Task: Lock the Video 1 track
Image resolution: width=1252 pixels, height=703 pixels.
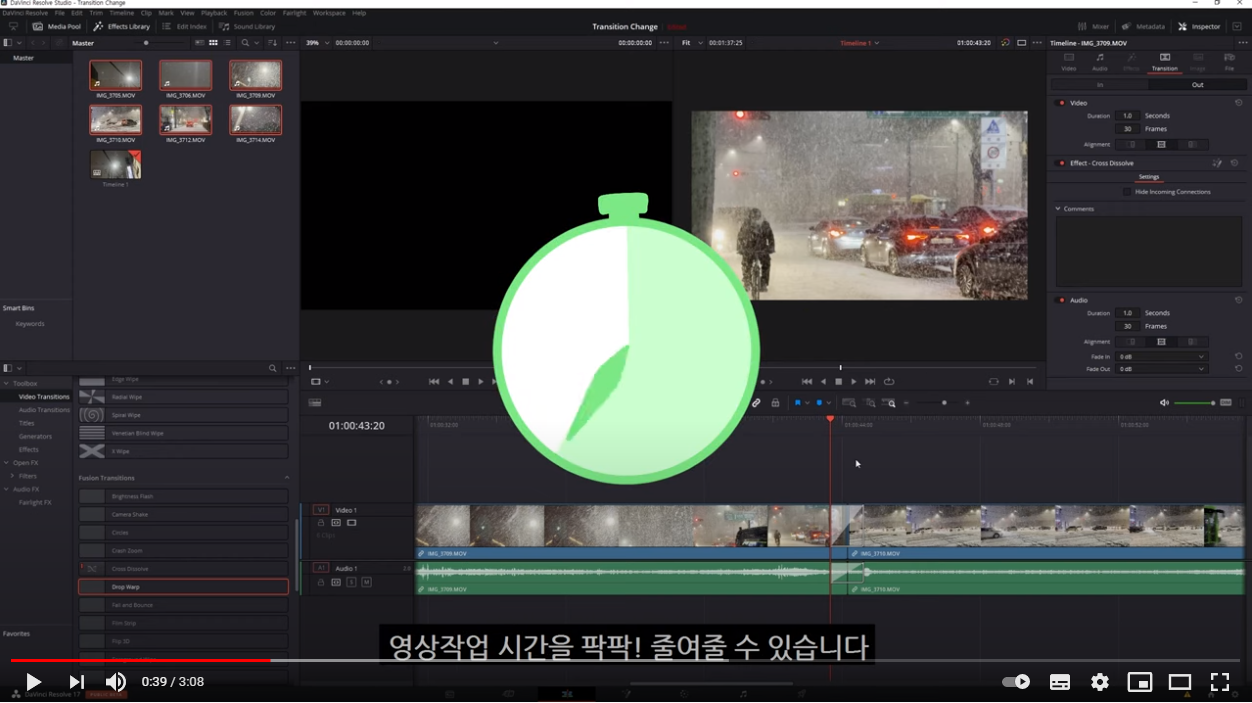Action: (x=321, y=523)
